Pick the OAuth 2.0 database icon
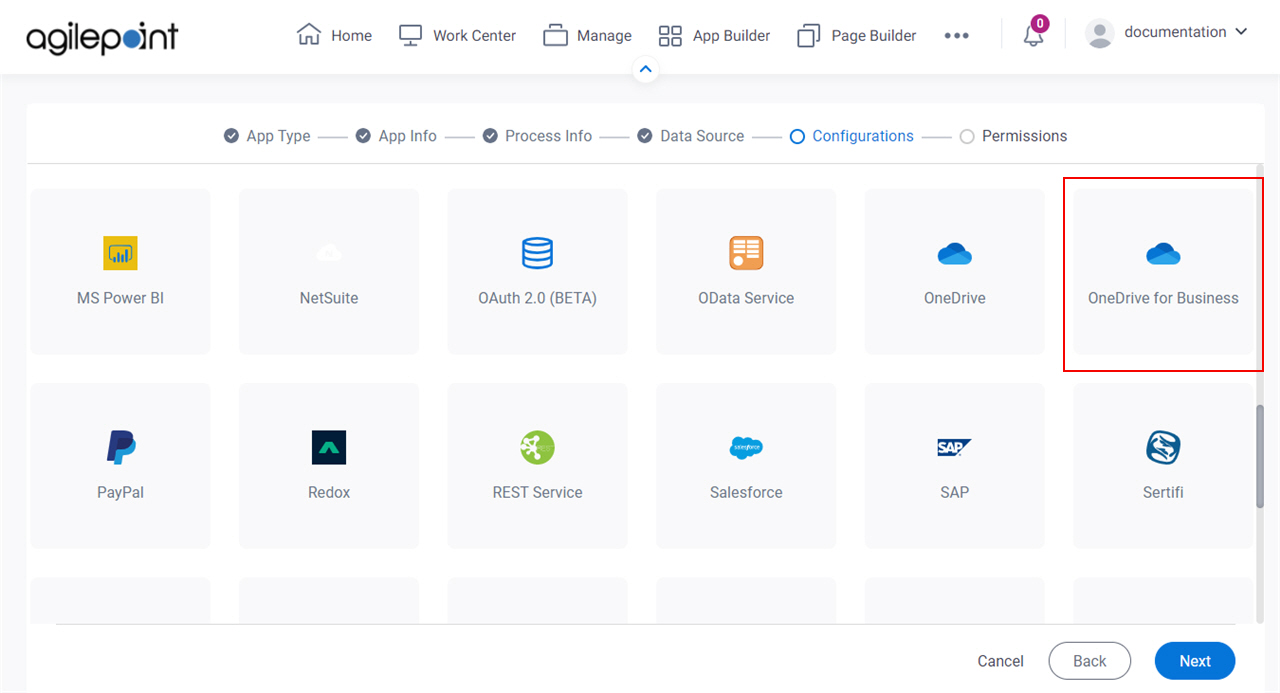The image size is (1280, 693). [x=537, y=253]
